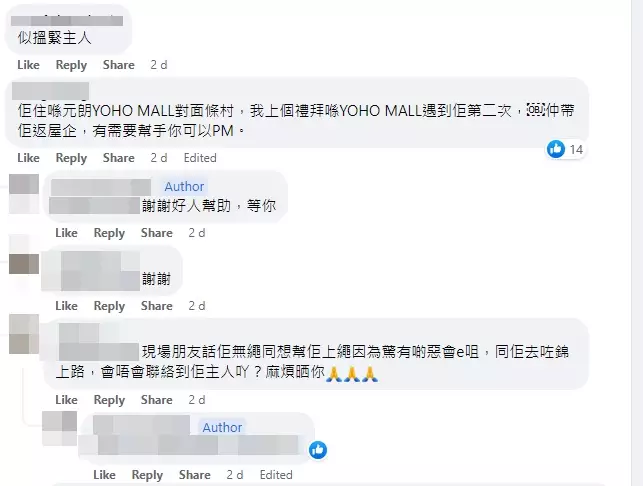Click the like reaction icon showing 14
Image resolution: width=643 pixels, height=486 pixels.
tap(556, 149)
